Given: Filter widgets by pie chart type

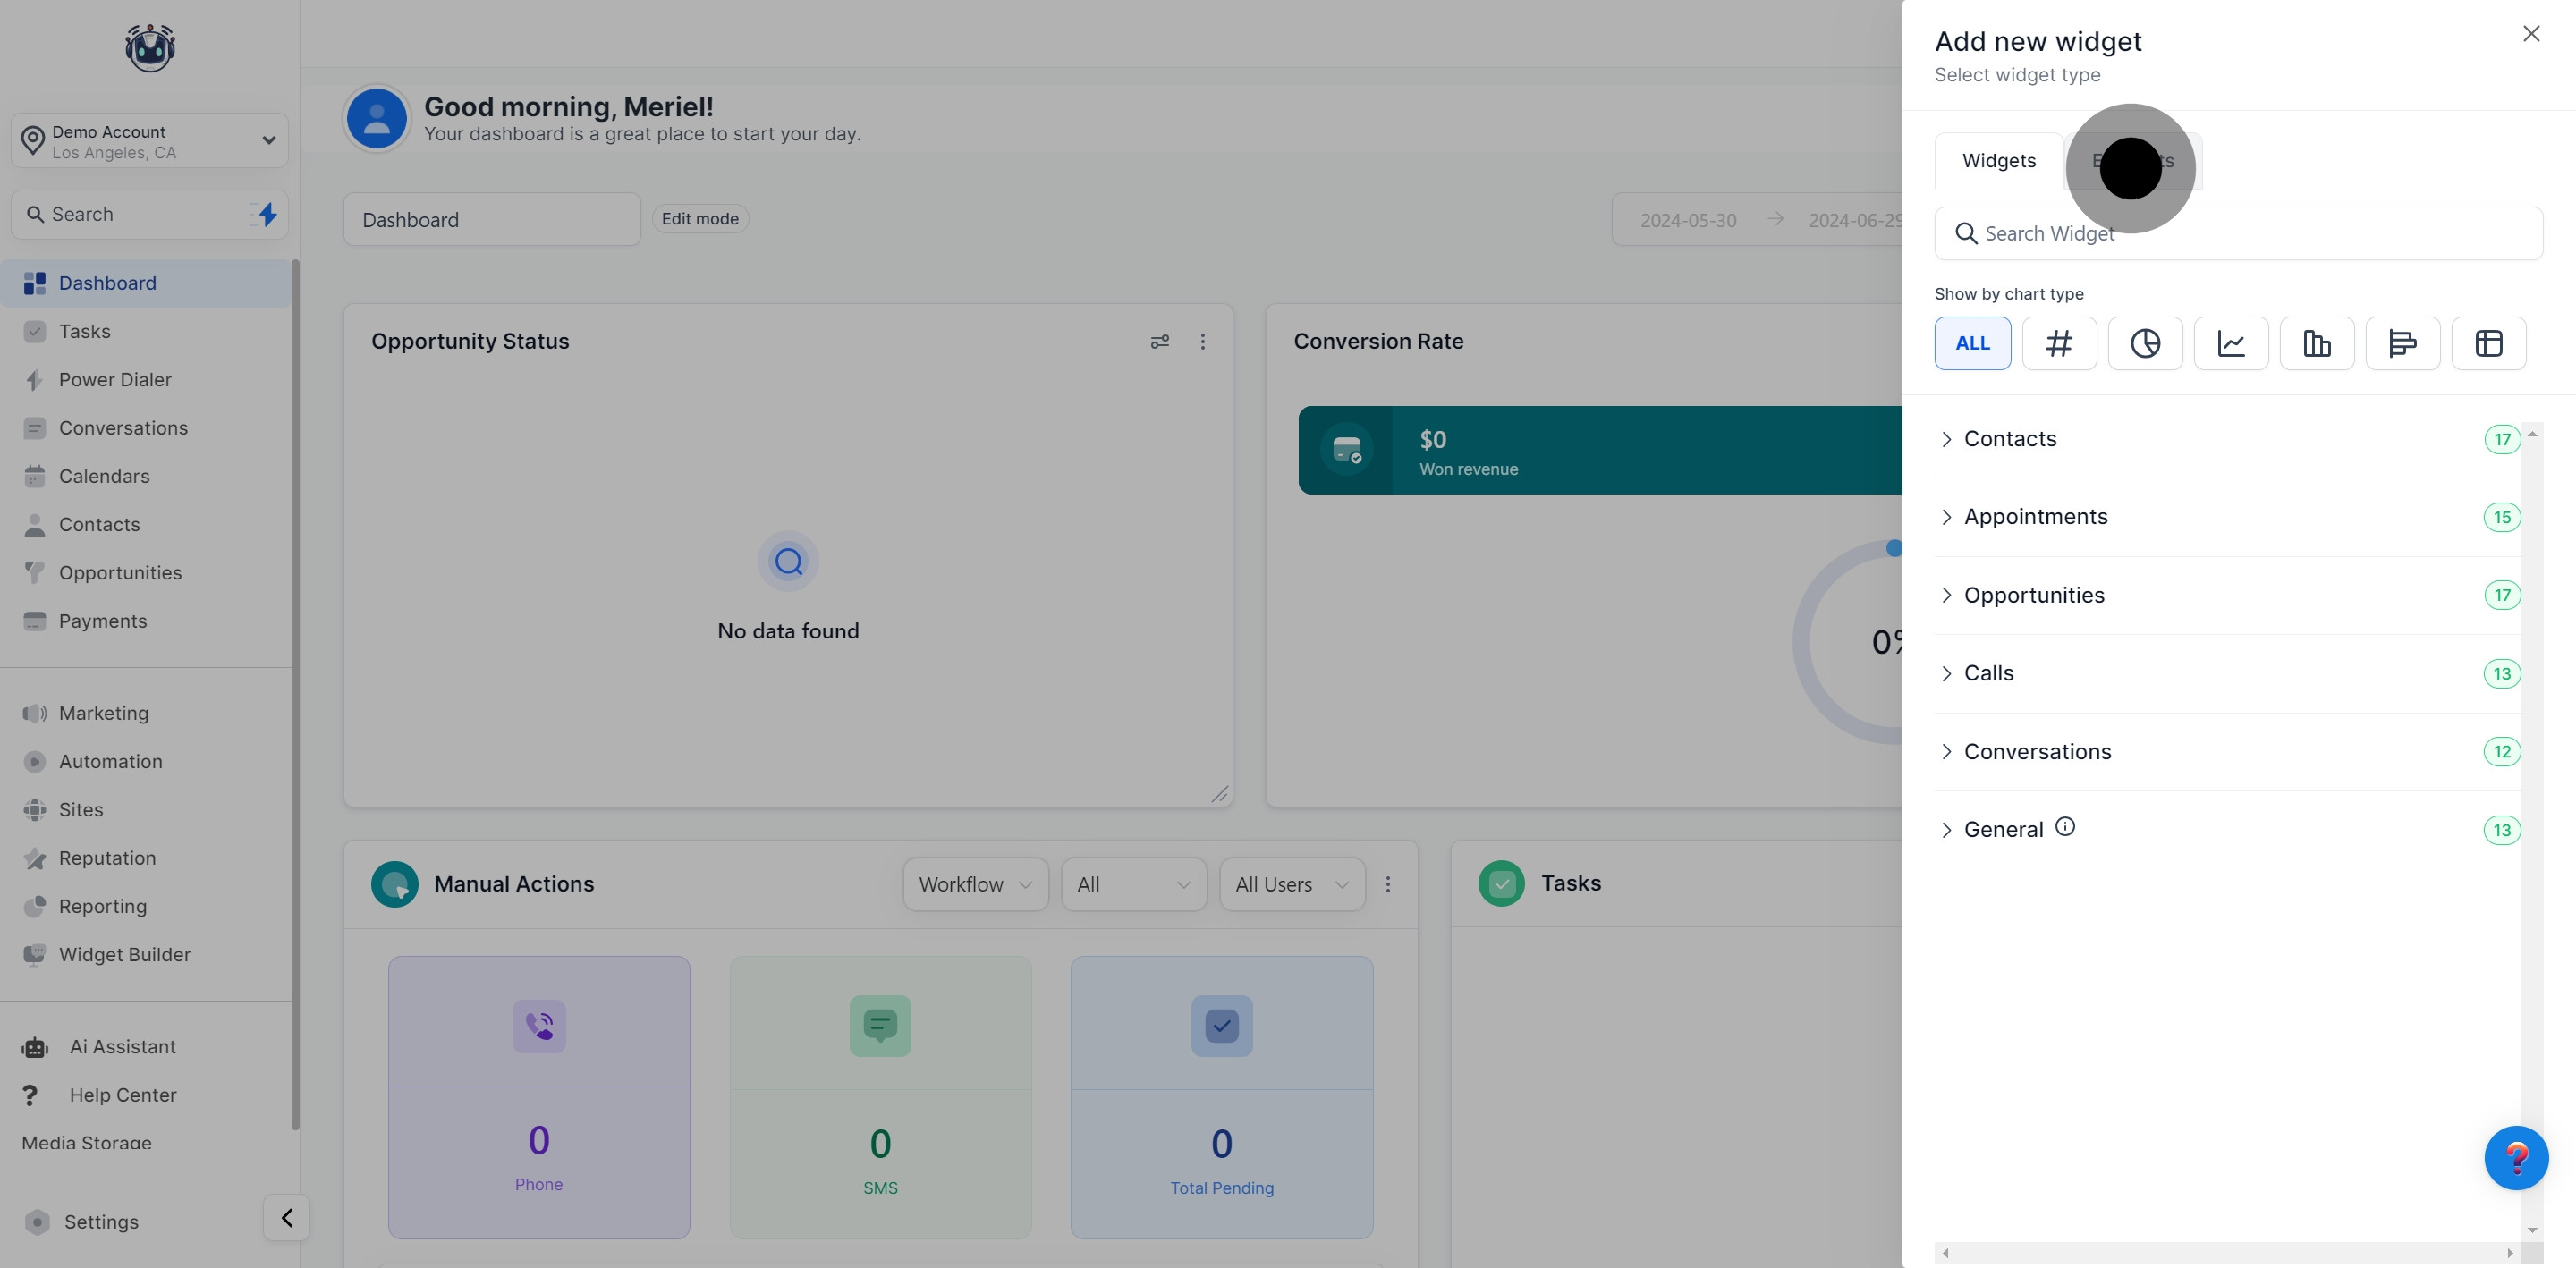Looking at the screenshot, I should click(2144, 343).
